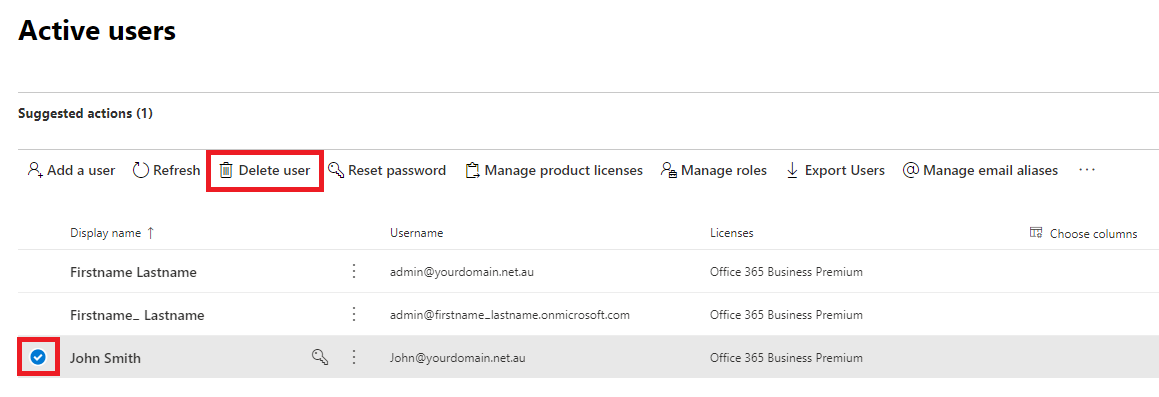Viewport: 1159px width, 397px height.
Task: Click the Manage email aliases @ icon
Action: (x=911, y=170)
